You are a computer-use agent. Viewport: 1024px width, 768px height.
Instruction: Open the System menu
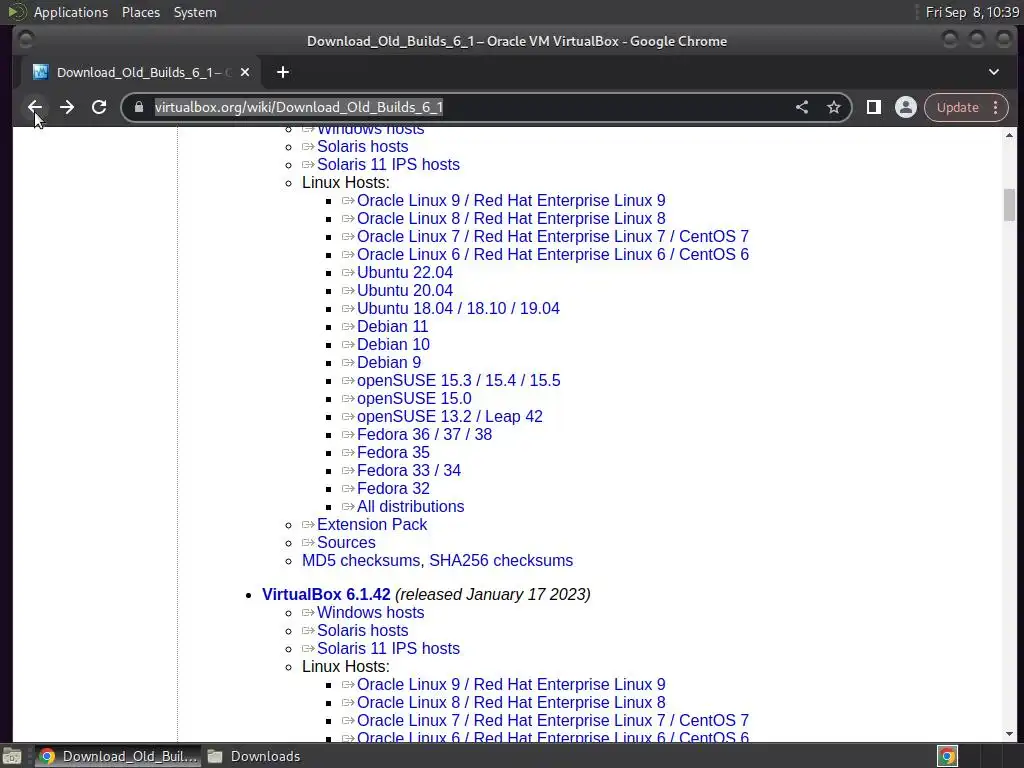point(195,12)
